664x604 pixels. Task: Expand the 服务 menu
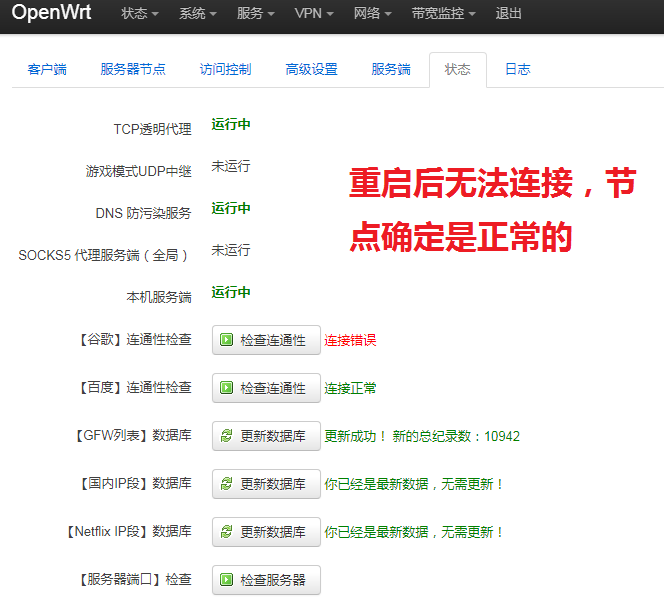(x=256, y=14)
